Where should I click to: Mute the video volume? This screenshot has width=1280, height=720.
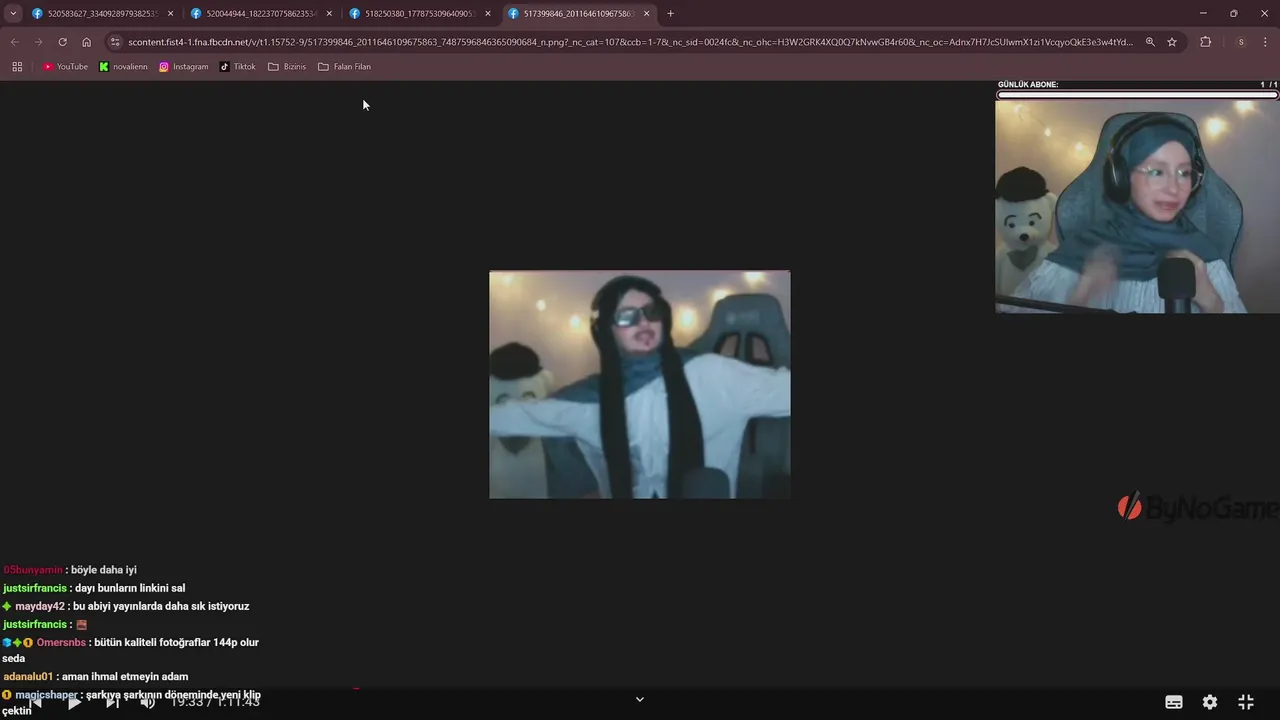click(147, 702)
